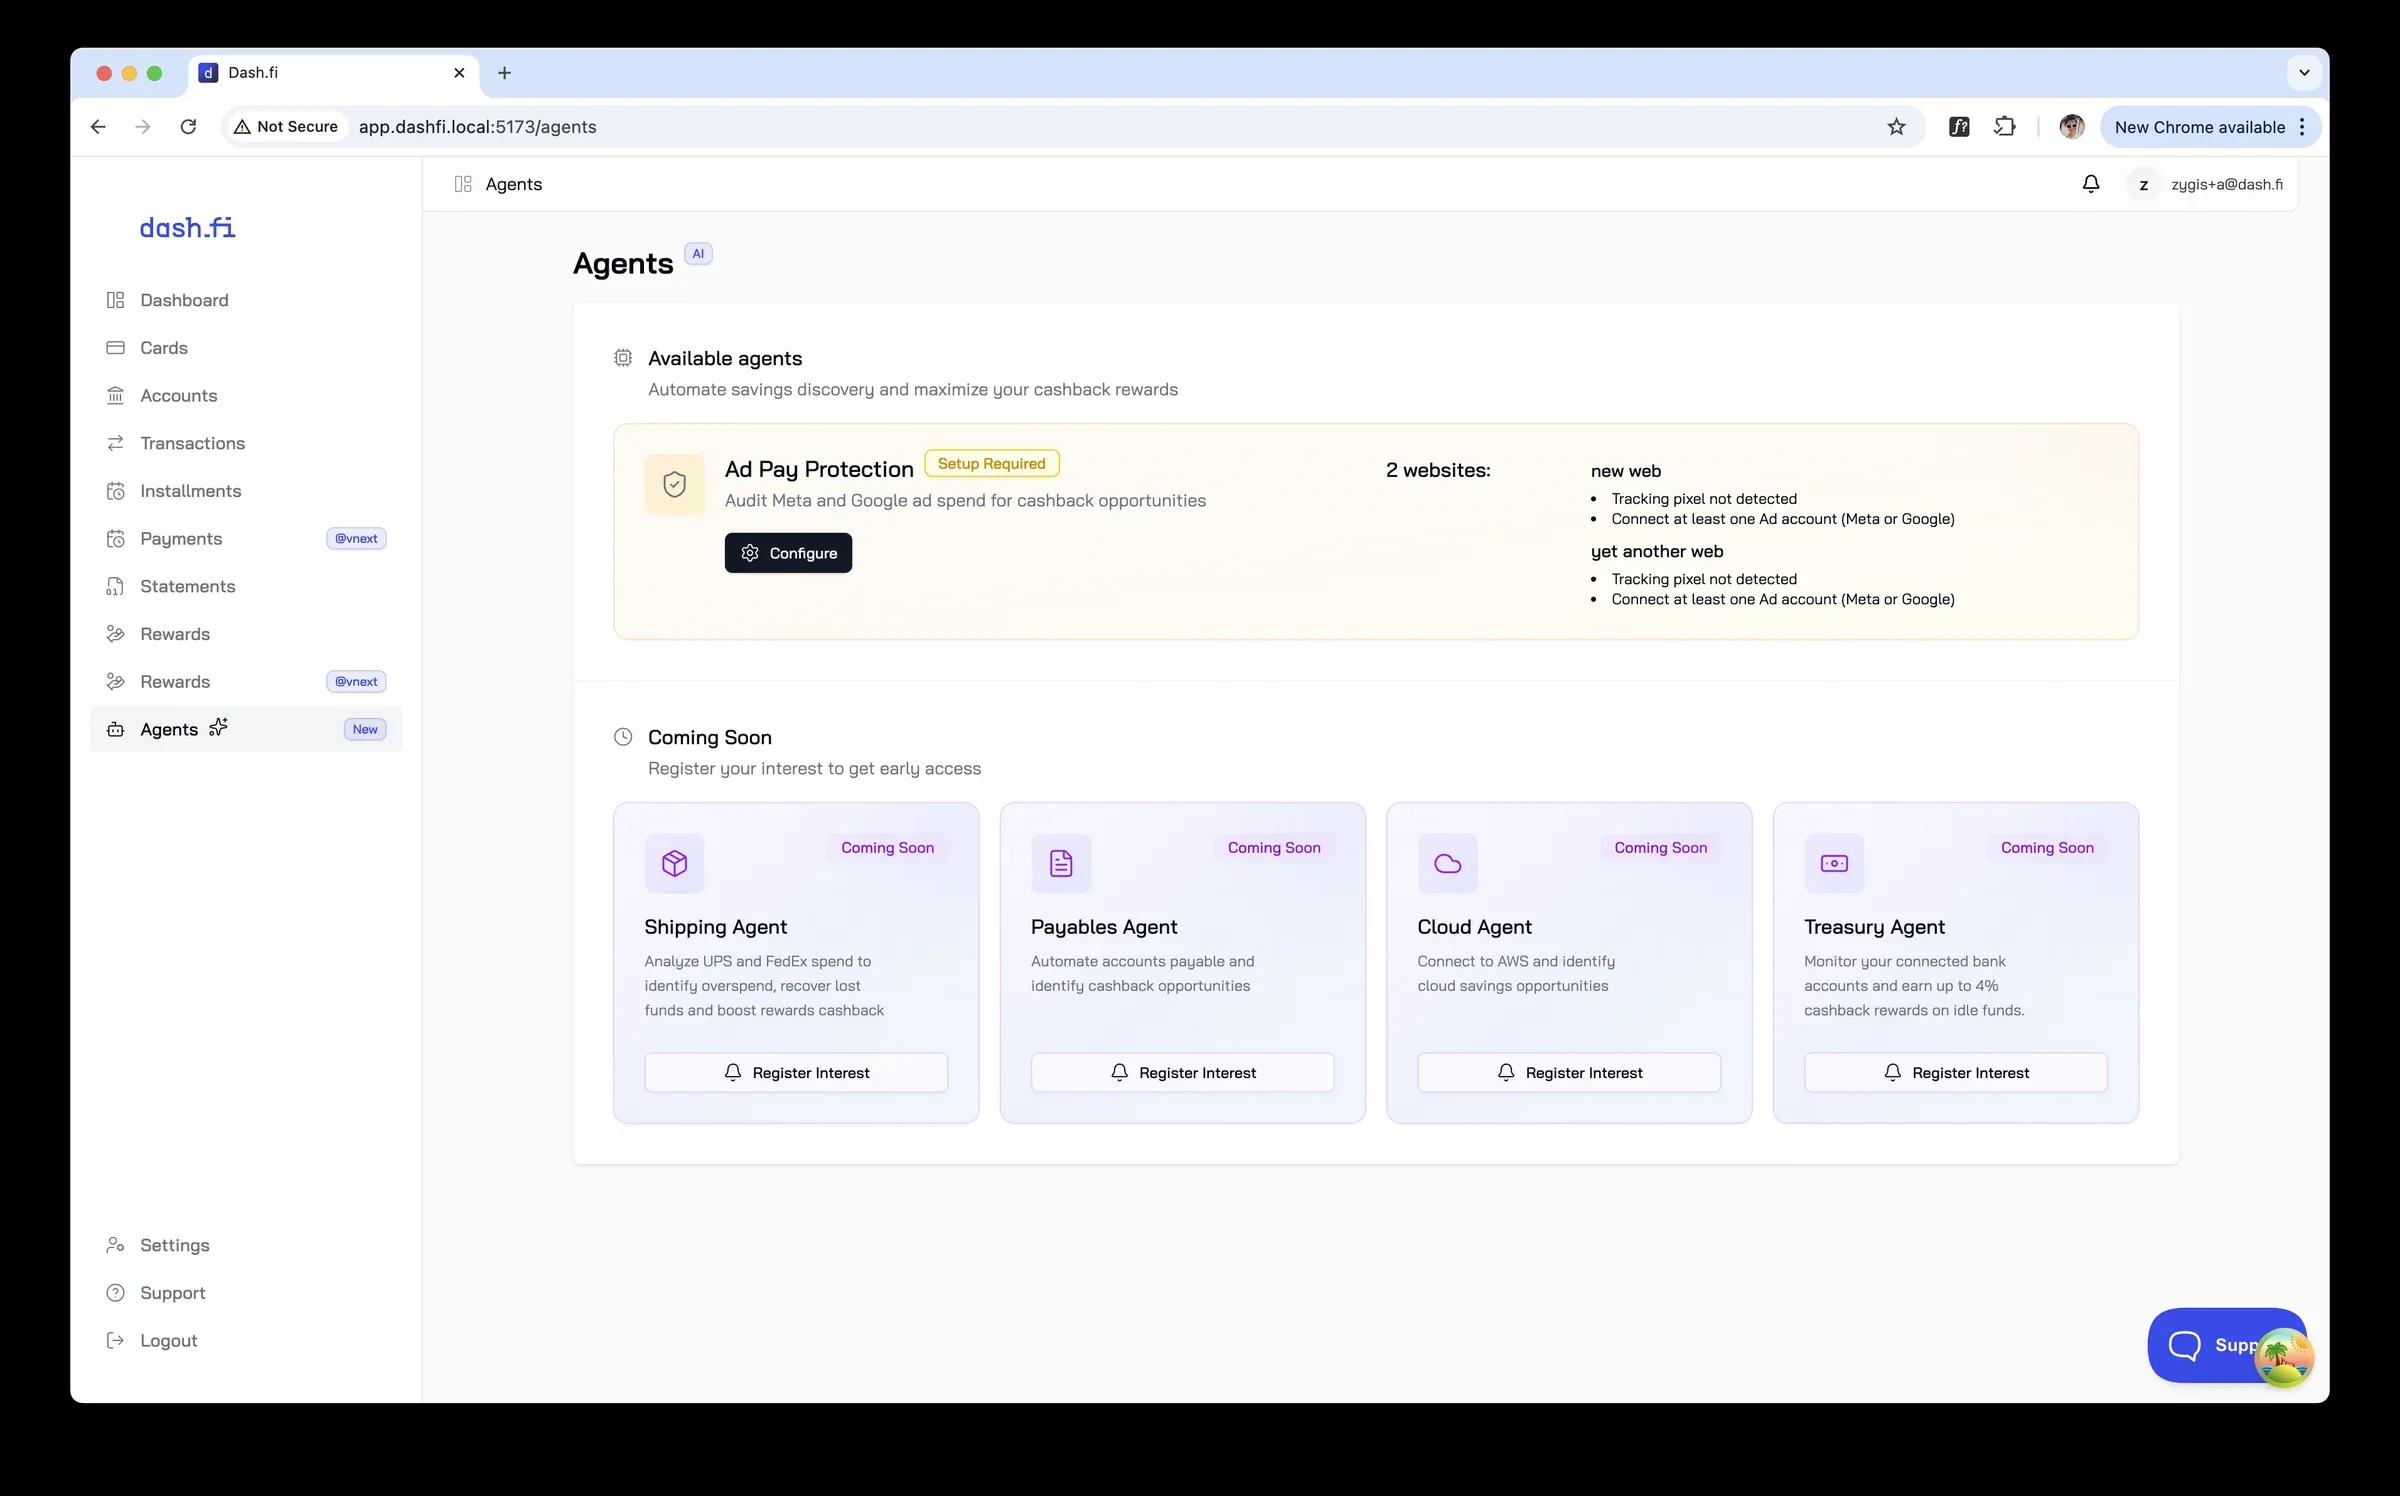The height and width of the screenshot is (1496, 2400).
Task: Click the Treasury Agent cash icon
Action: (1834, 863)
